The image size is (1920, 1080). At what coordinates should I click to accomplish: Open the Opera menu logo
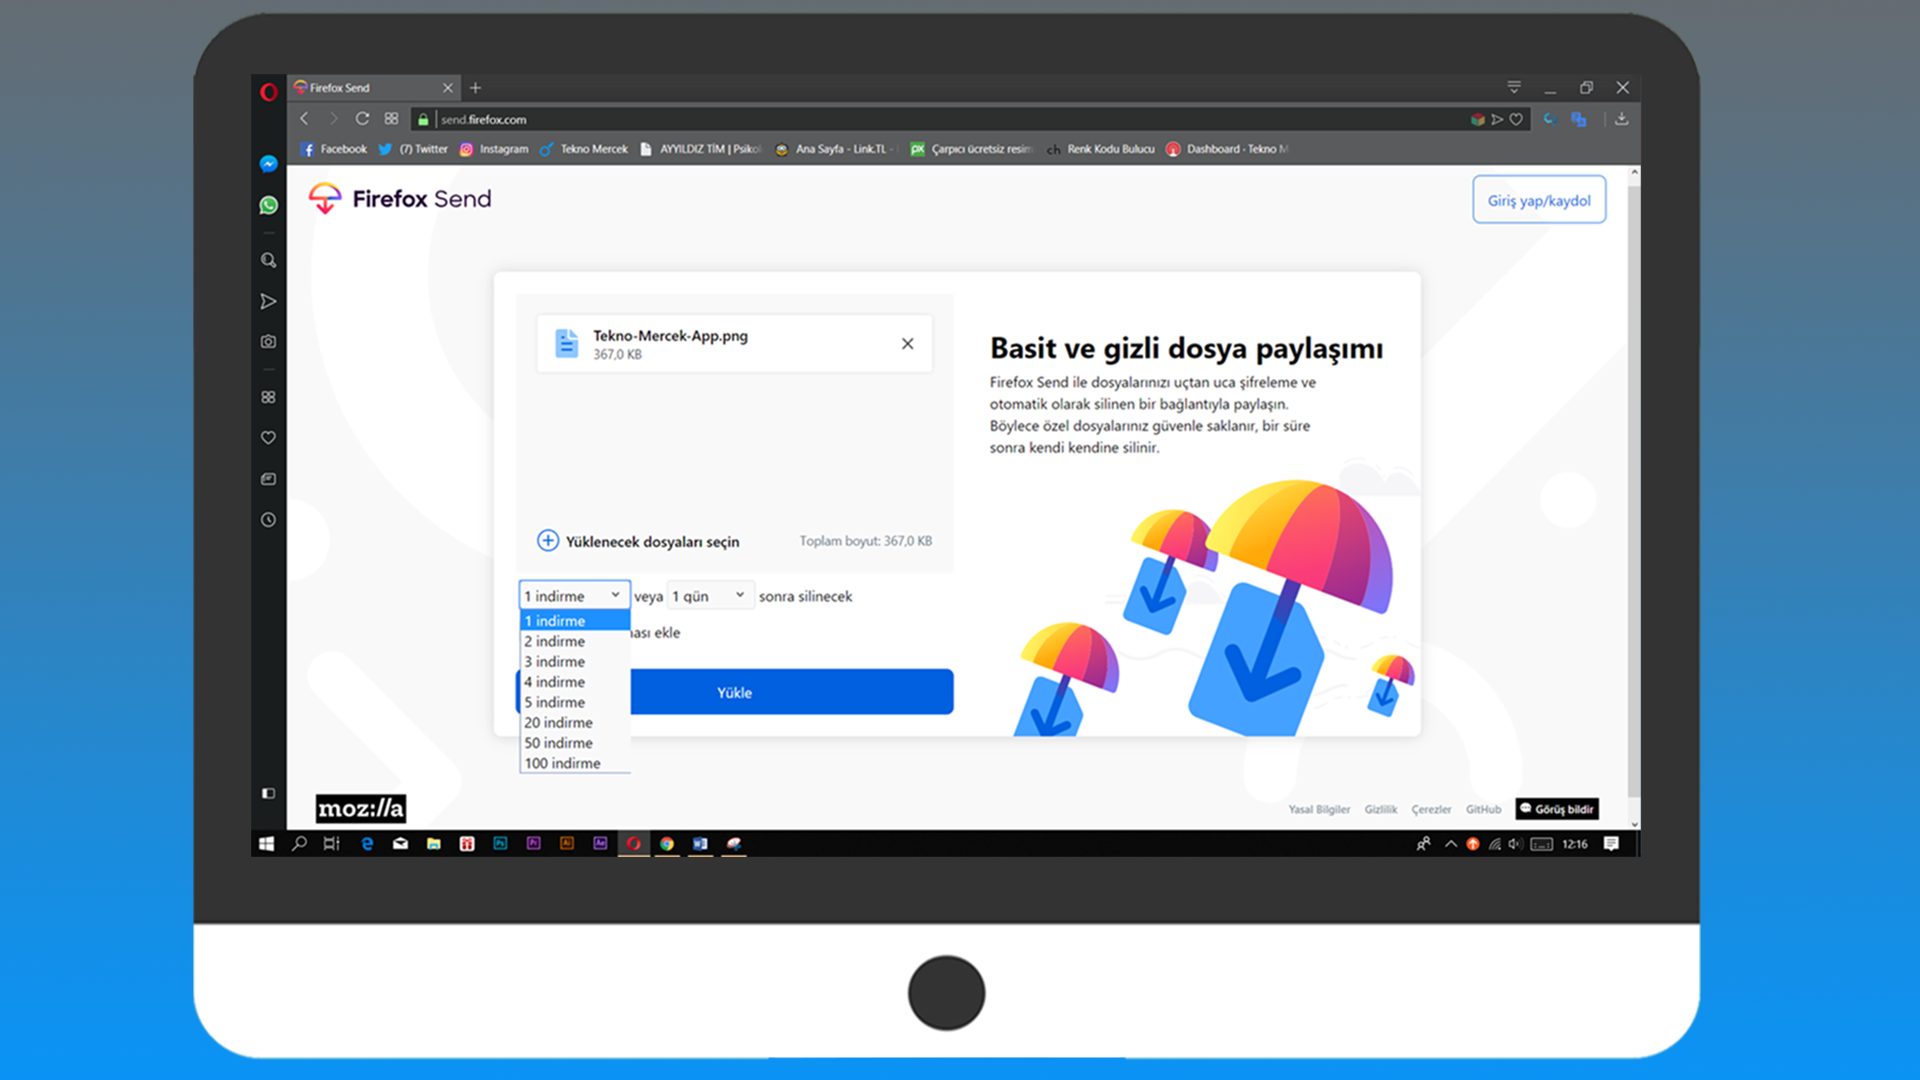[x=268, y=92]
